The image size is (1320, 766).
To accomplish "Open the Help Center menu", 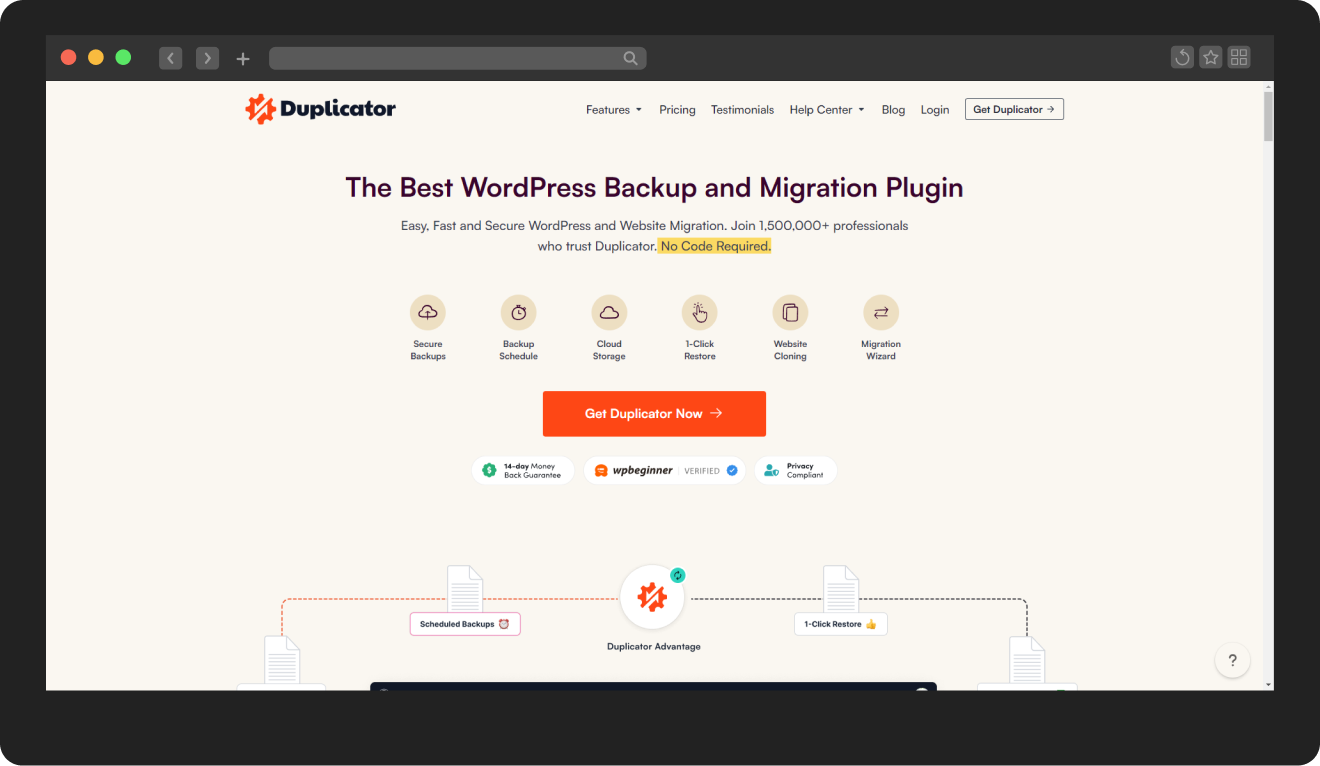I will pyautogui.click(x=826, y=109).
